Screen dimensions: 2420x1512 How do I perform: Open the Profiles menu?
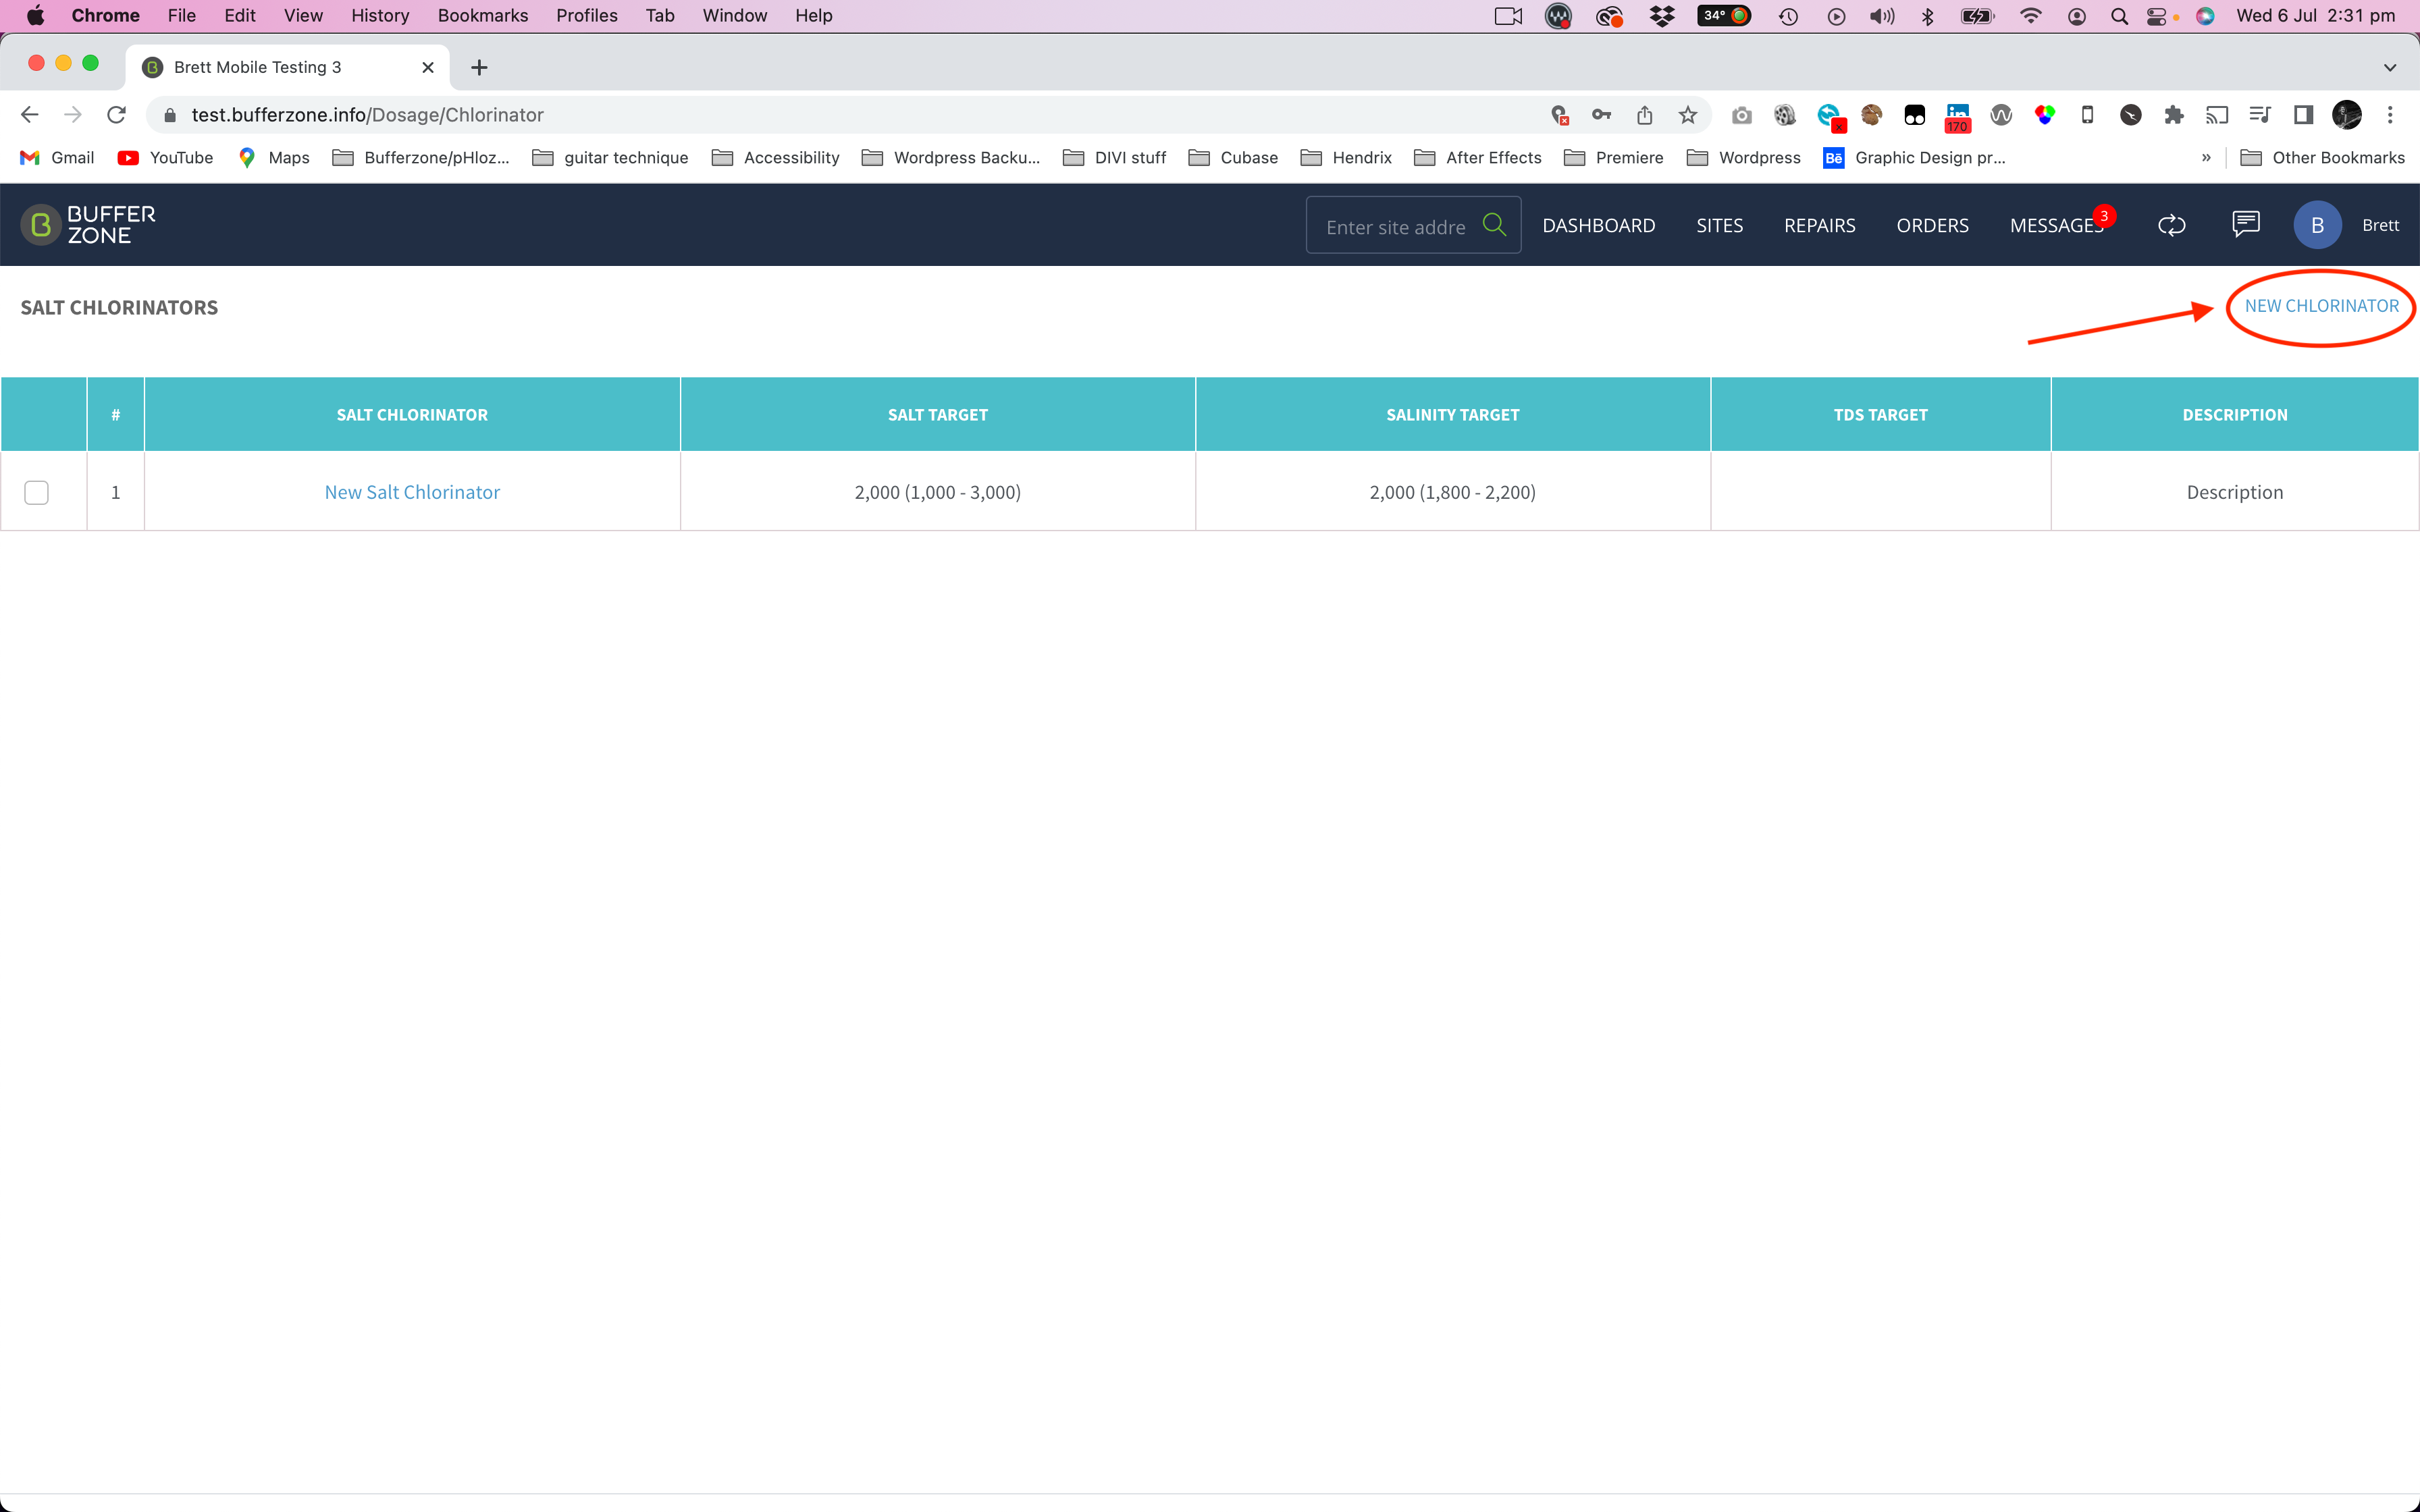pyautogui.click(x=587, y=15)
